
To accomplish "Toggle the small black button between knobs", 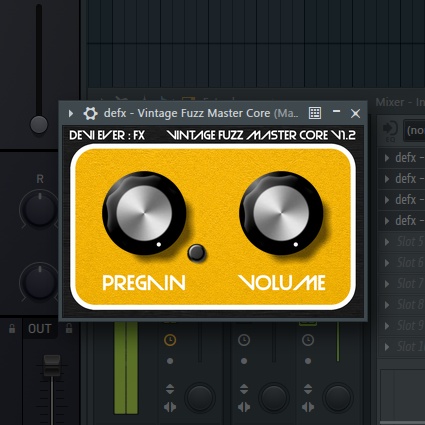I will pyautogui.click(x=196, y=253).
